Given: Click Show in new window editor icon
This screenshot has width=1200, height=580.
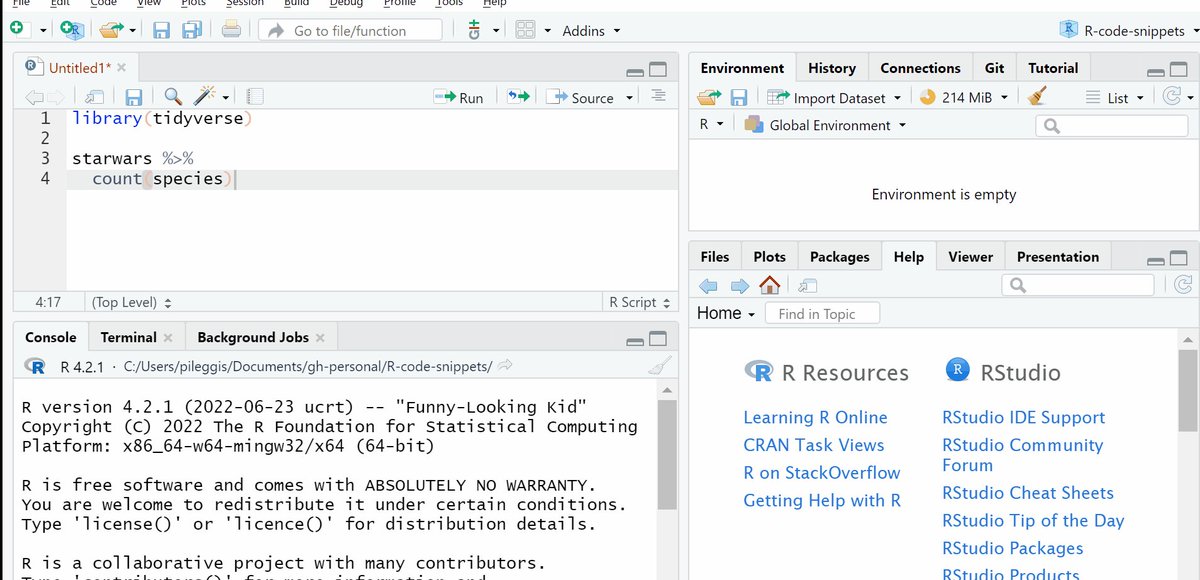Looking at the screenshot, I should pos(94,97).
